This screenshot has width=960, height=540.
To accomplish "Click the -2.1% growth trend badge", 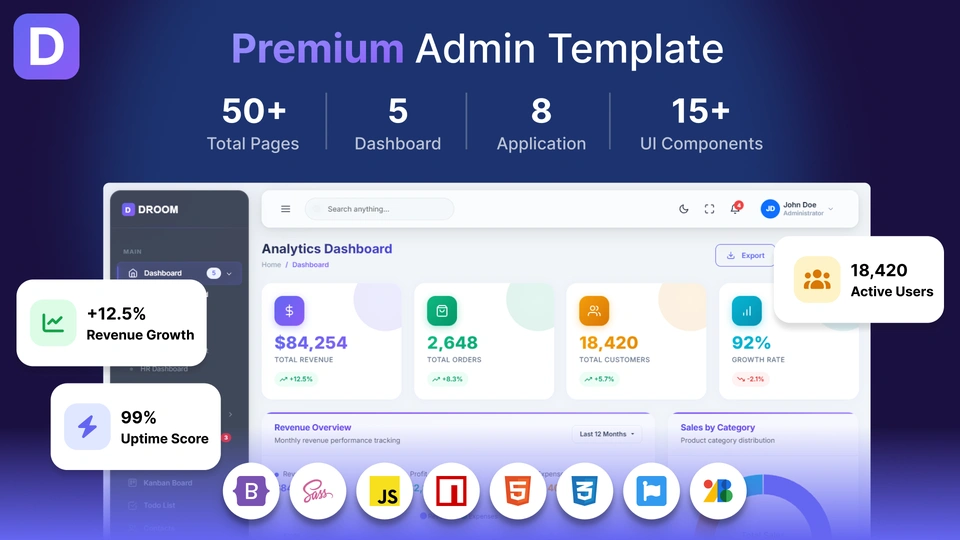I will tap(751, 379).
